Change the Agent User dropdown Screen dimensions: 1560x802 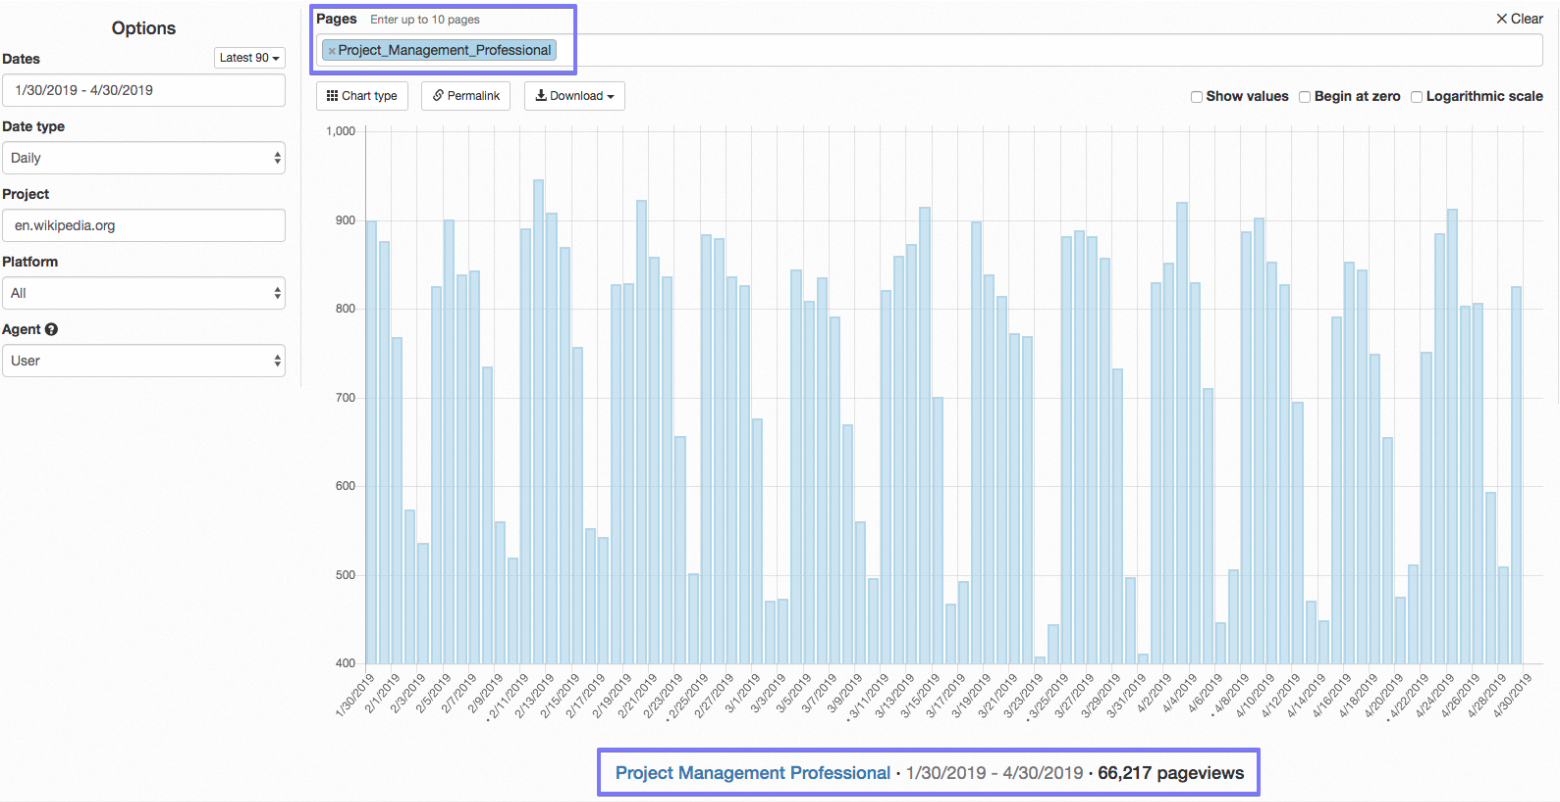pyautogui.click(x=144, y=361)
